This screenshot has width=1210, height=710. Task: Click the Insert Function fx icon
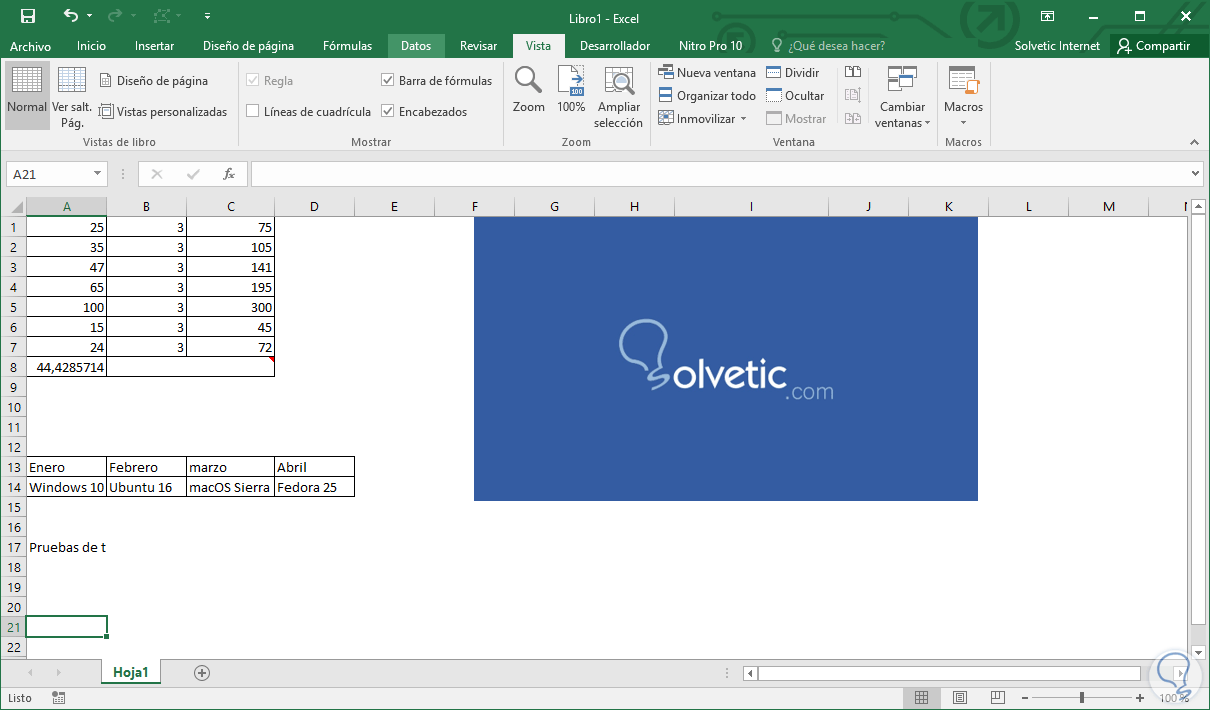pyautogui.click(x=228, y=174)
